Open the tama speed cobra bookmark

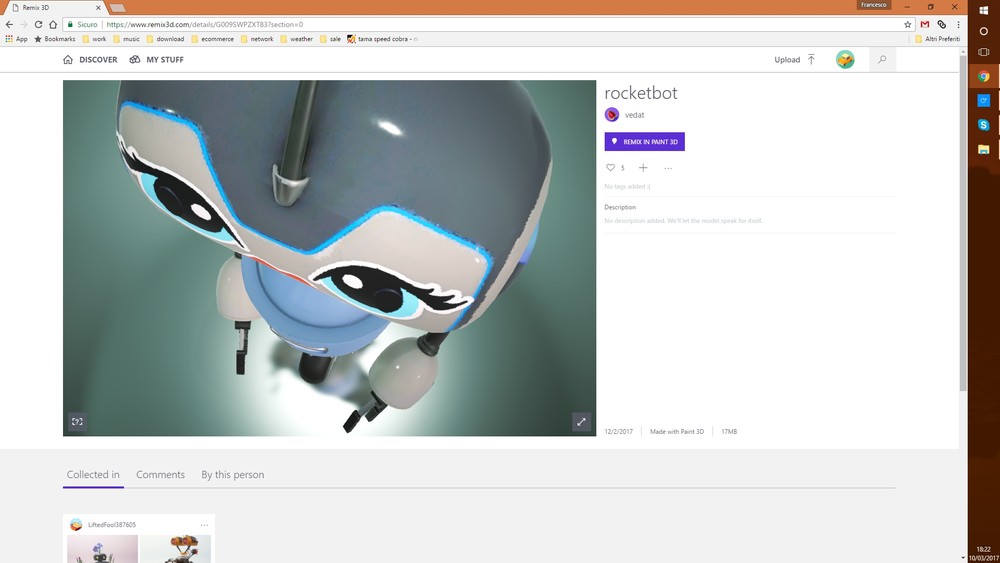pos(382,39)
